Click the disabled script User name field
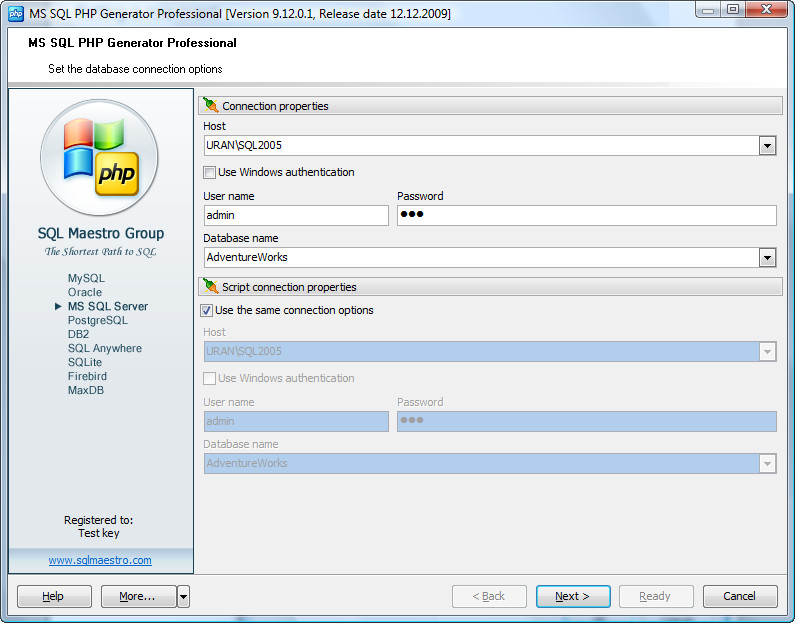 tap(296, 421)
